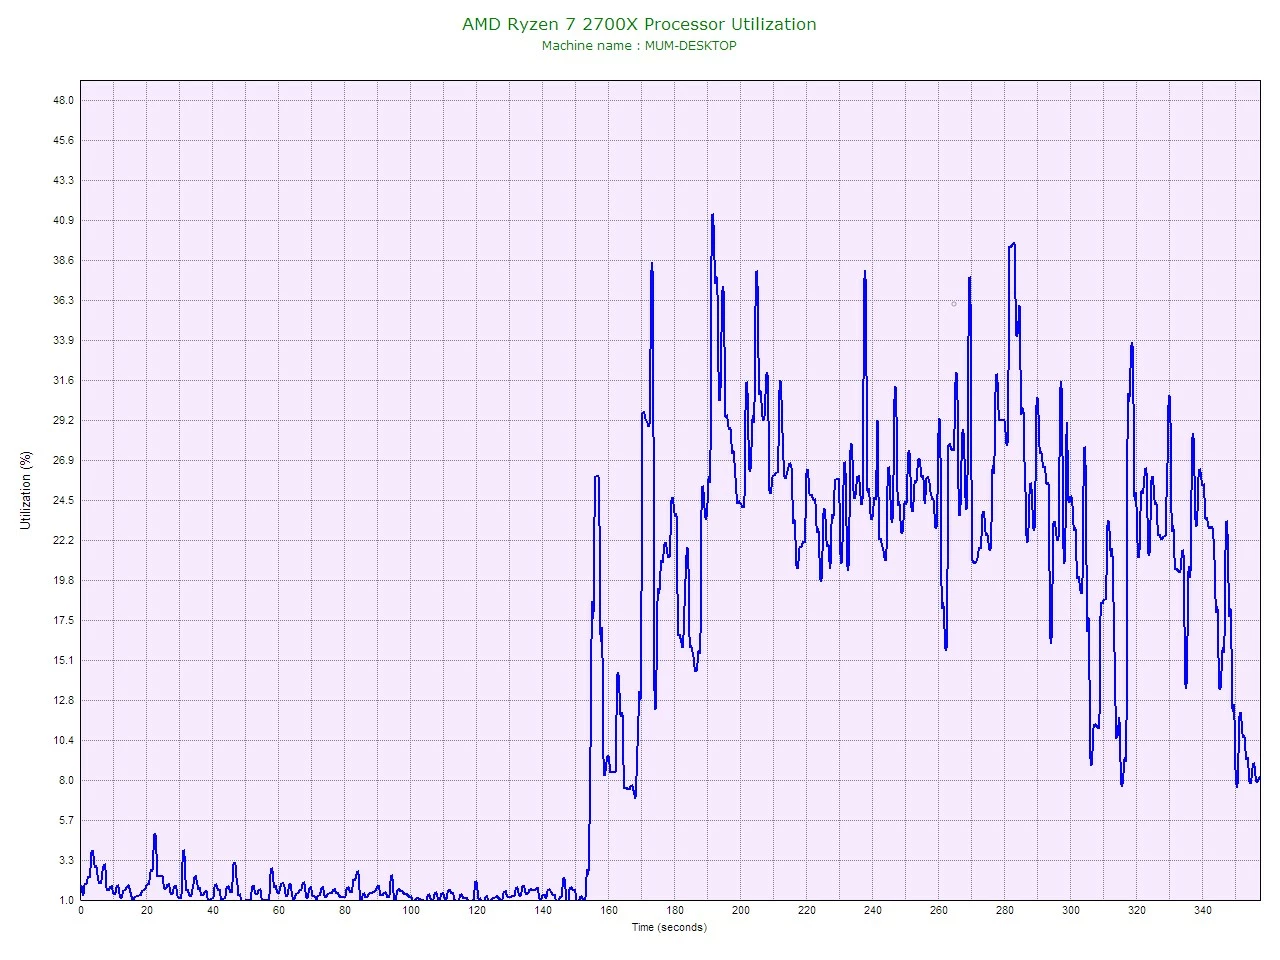Click the 340 tick on the time axis
This screenshot has height=960, width=1280.
pos(1203,910)
